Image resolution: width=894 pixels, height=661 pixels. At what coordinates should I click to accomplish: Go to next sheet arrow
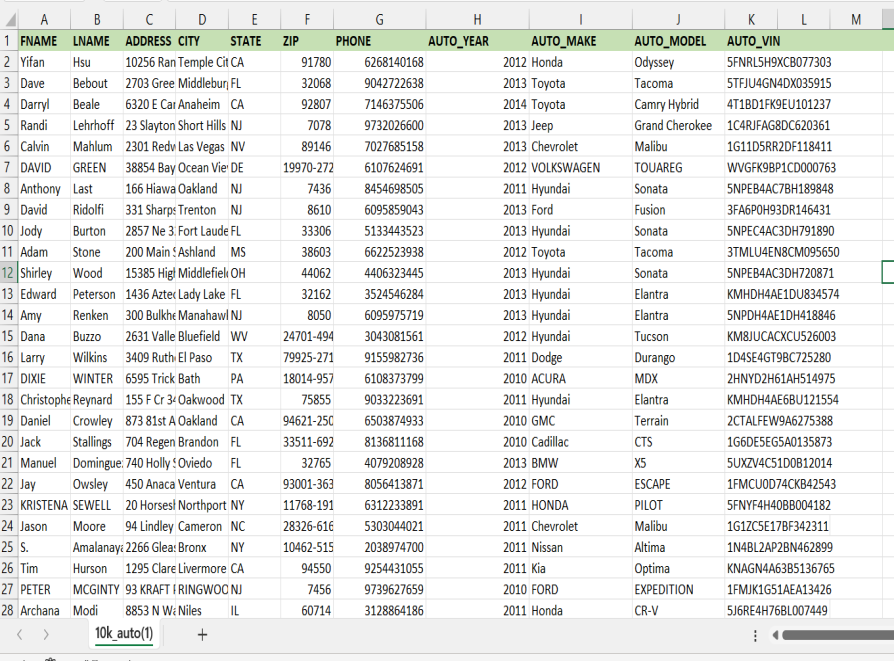tap(46, 634)
